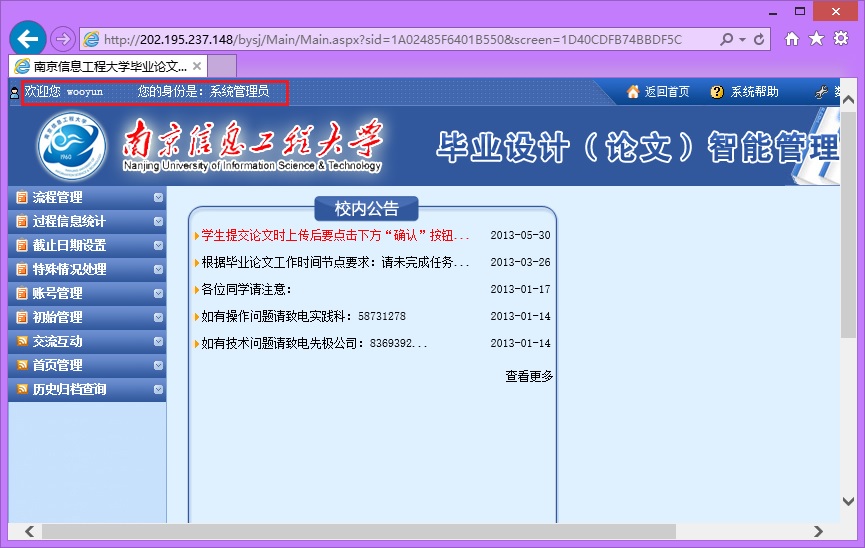Click the IE page icon in address bar
Image resolution: width=865 pixels, height=548 pixels.
[x=91, y=39]
